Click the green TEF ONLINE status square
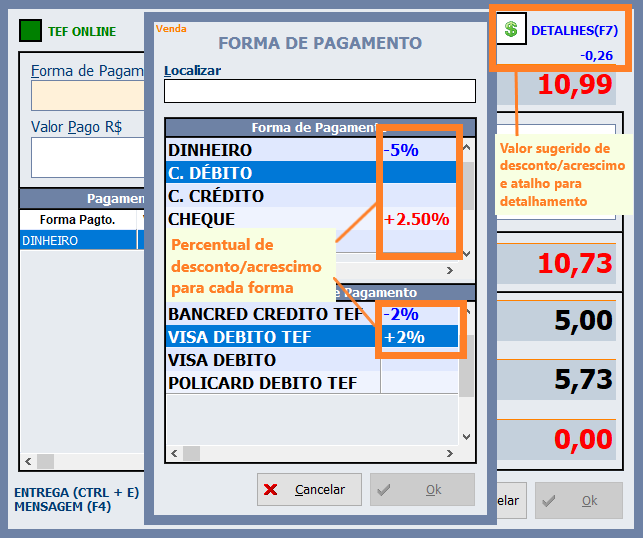This screenshot has height=538, width=643. 31,31
